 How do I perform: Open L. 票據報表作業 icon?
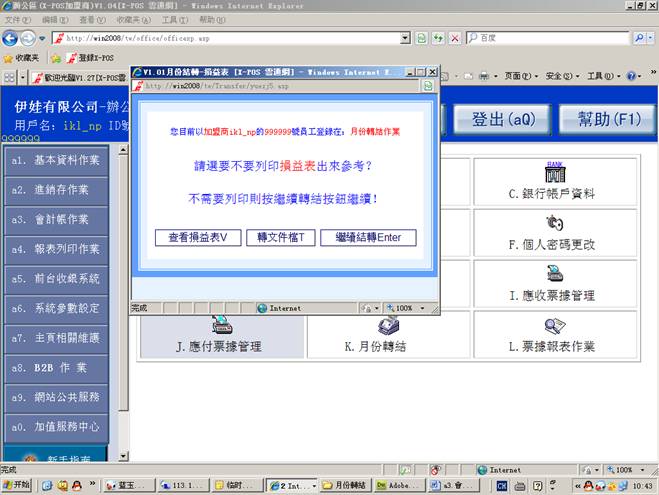coord(554,325)
